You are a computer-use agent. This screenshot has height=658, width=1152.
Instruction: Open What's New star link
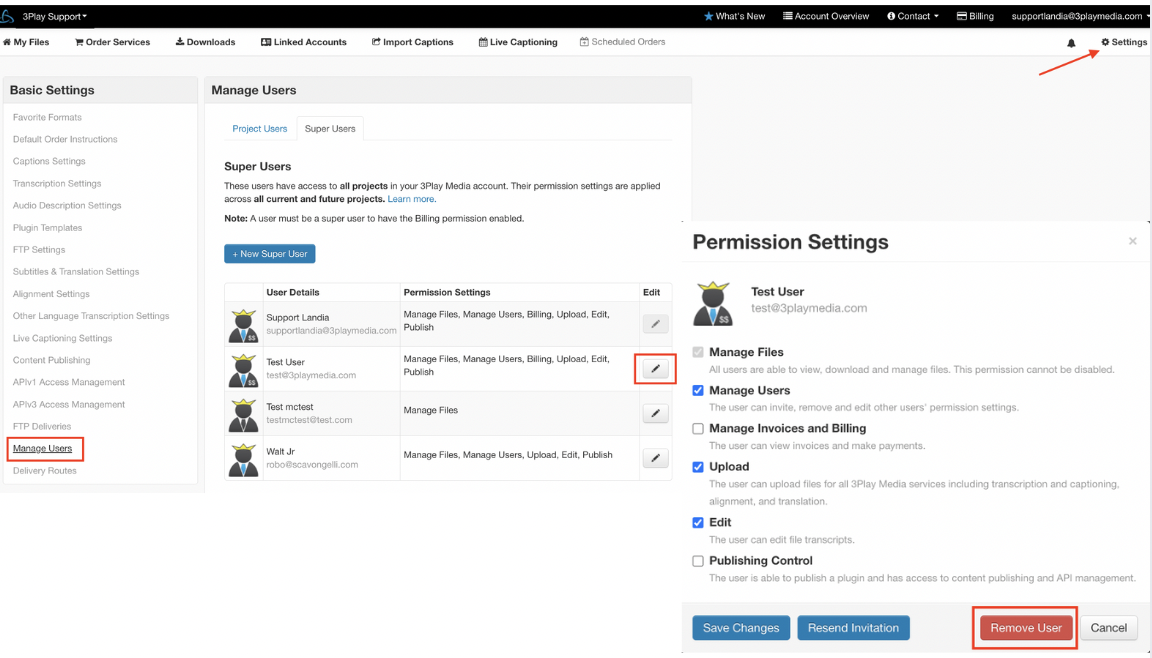tap(734, 16)
